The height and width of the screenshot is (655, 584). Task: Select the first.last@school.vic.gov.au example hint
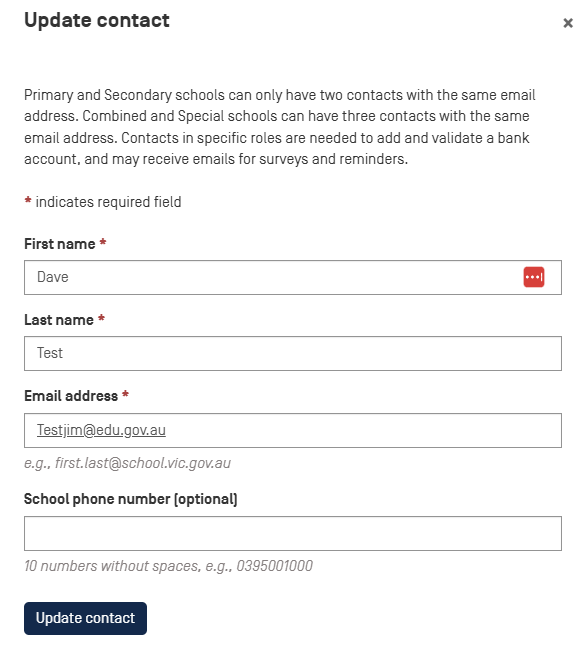click(127, 463)
